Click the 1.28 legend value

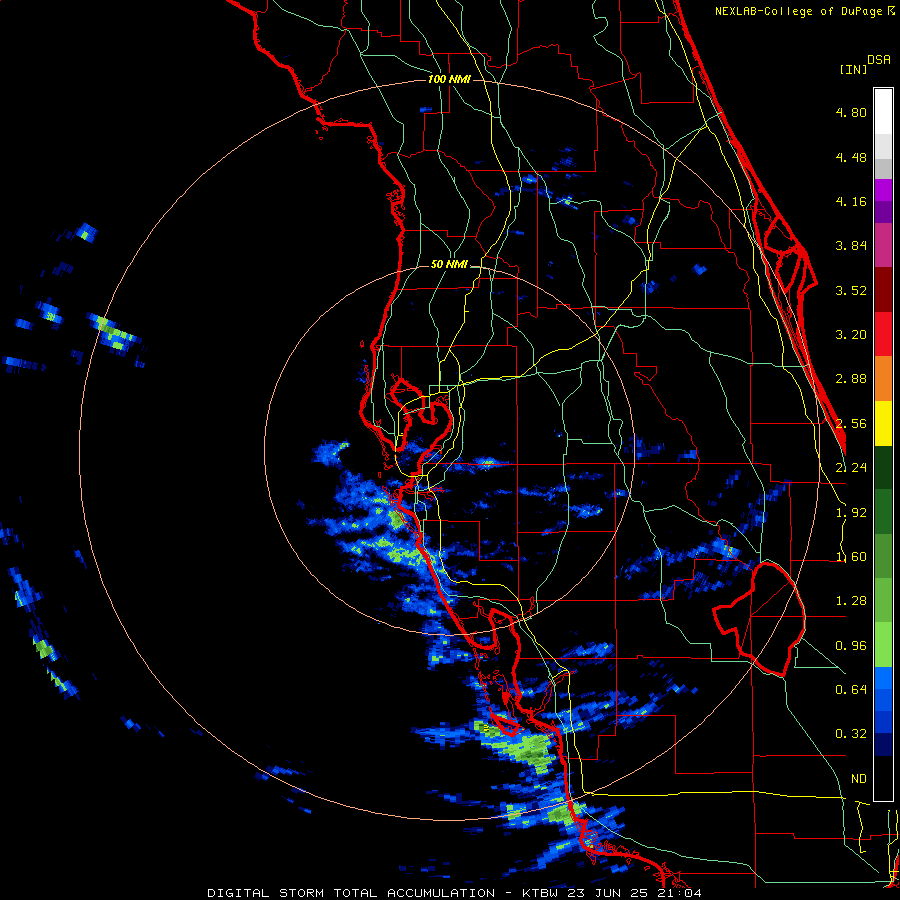click(851, 601)
